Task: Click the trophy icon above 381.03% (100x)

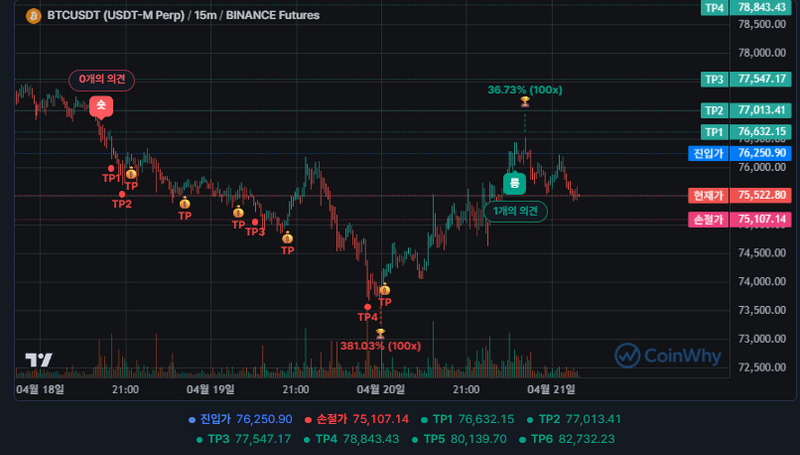Action: point(380,332)
